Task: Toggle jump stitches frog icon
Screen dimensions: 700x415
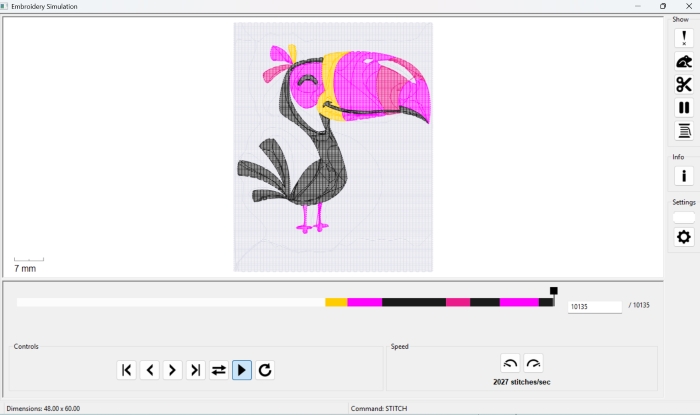Action: [684, 62]
